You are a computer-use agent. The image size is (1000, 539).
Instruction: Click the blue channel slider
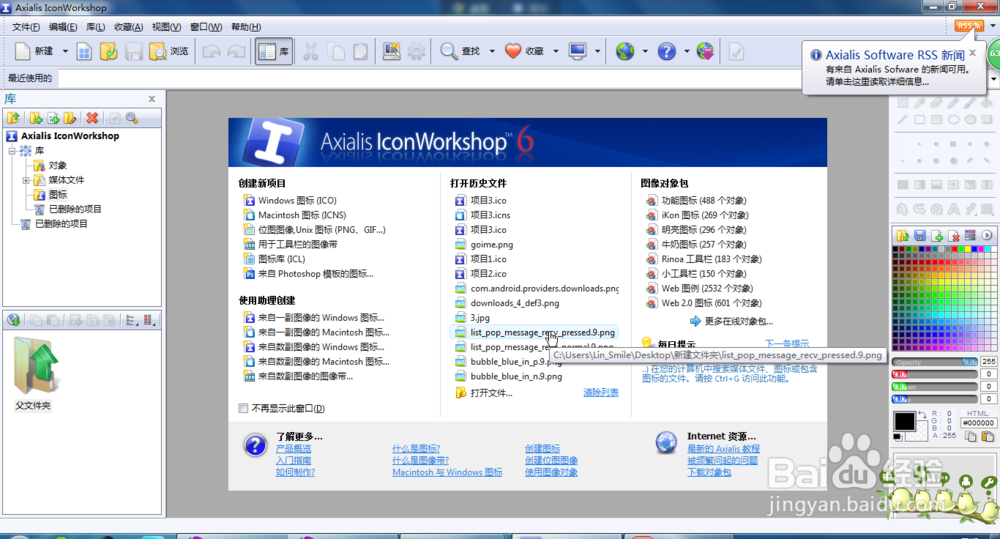(x=934, y=399)
